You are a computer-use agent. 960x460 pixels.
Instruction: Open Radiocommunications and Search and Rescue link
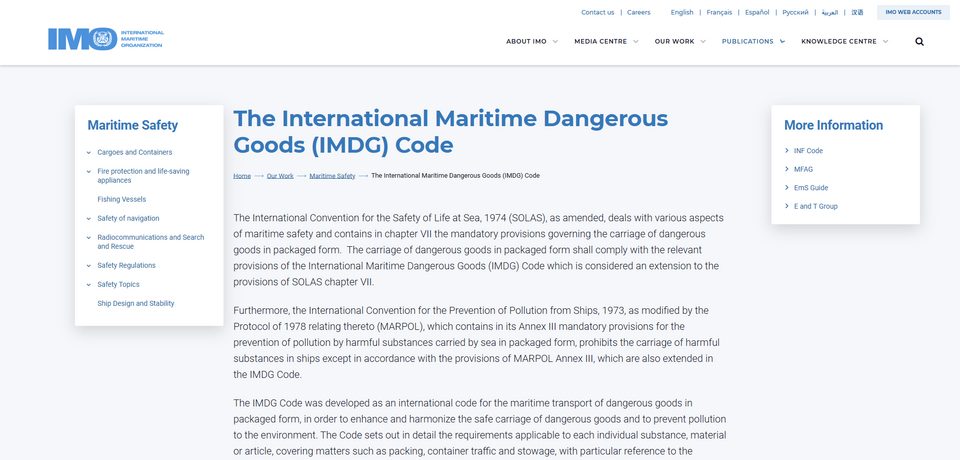click(x=151, y=242)
